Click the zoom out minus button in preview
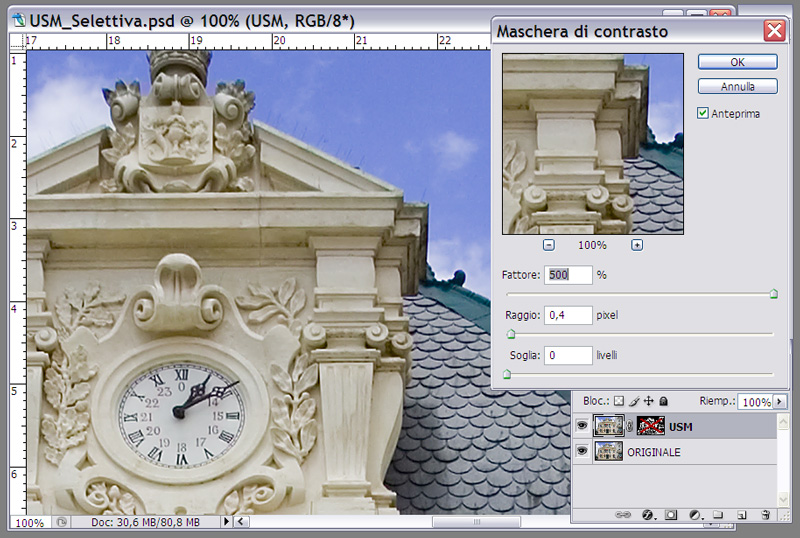 click(549, 245)
